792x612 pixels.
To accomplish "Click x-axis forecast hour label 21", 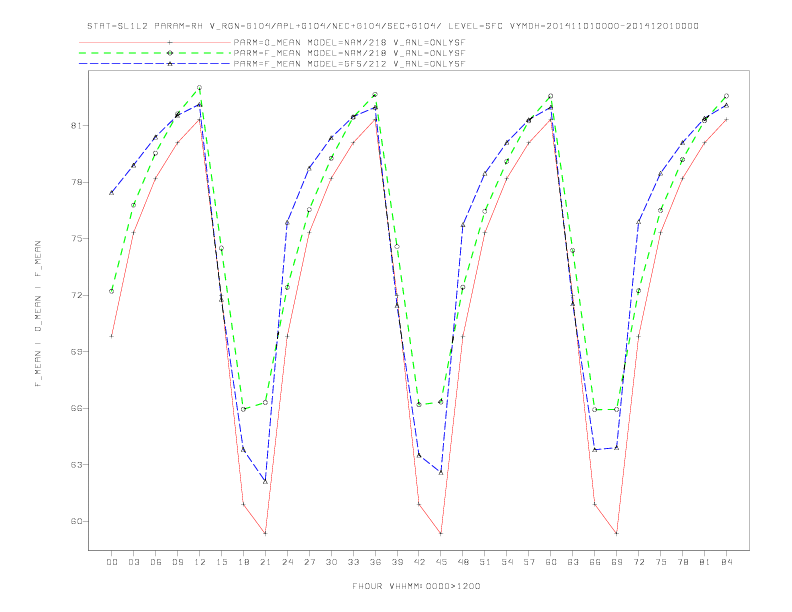I will (265, 562).
